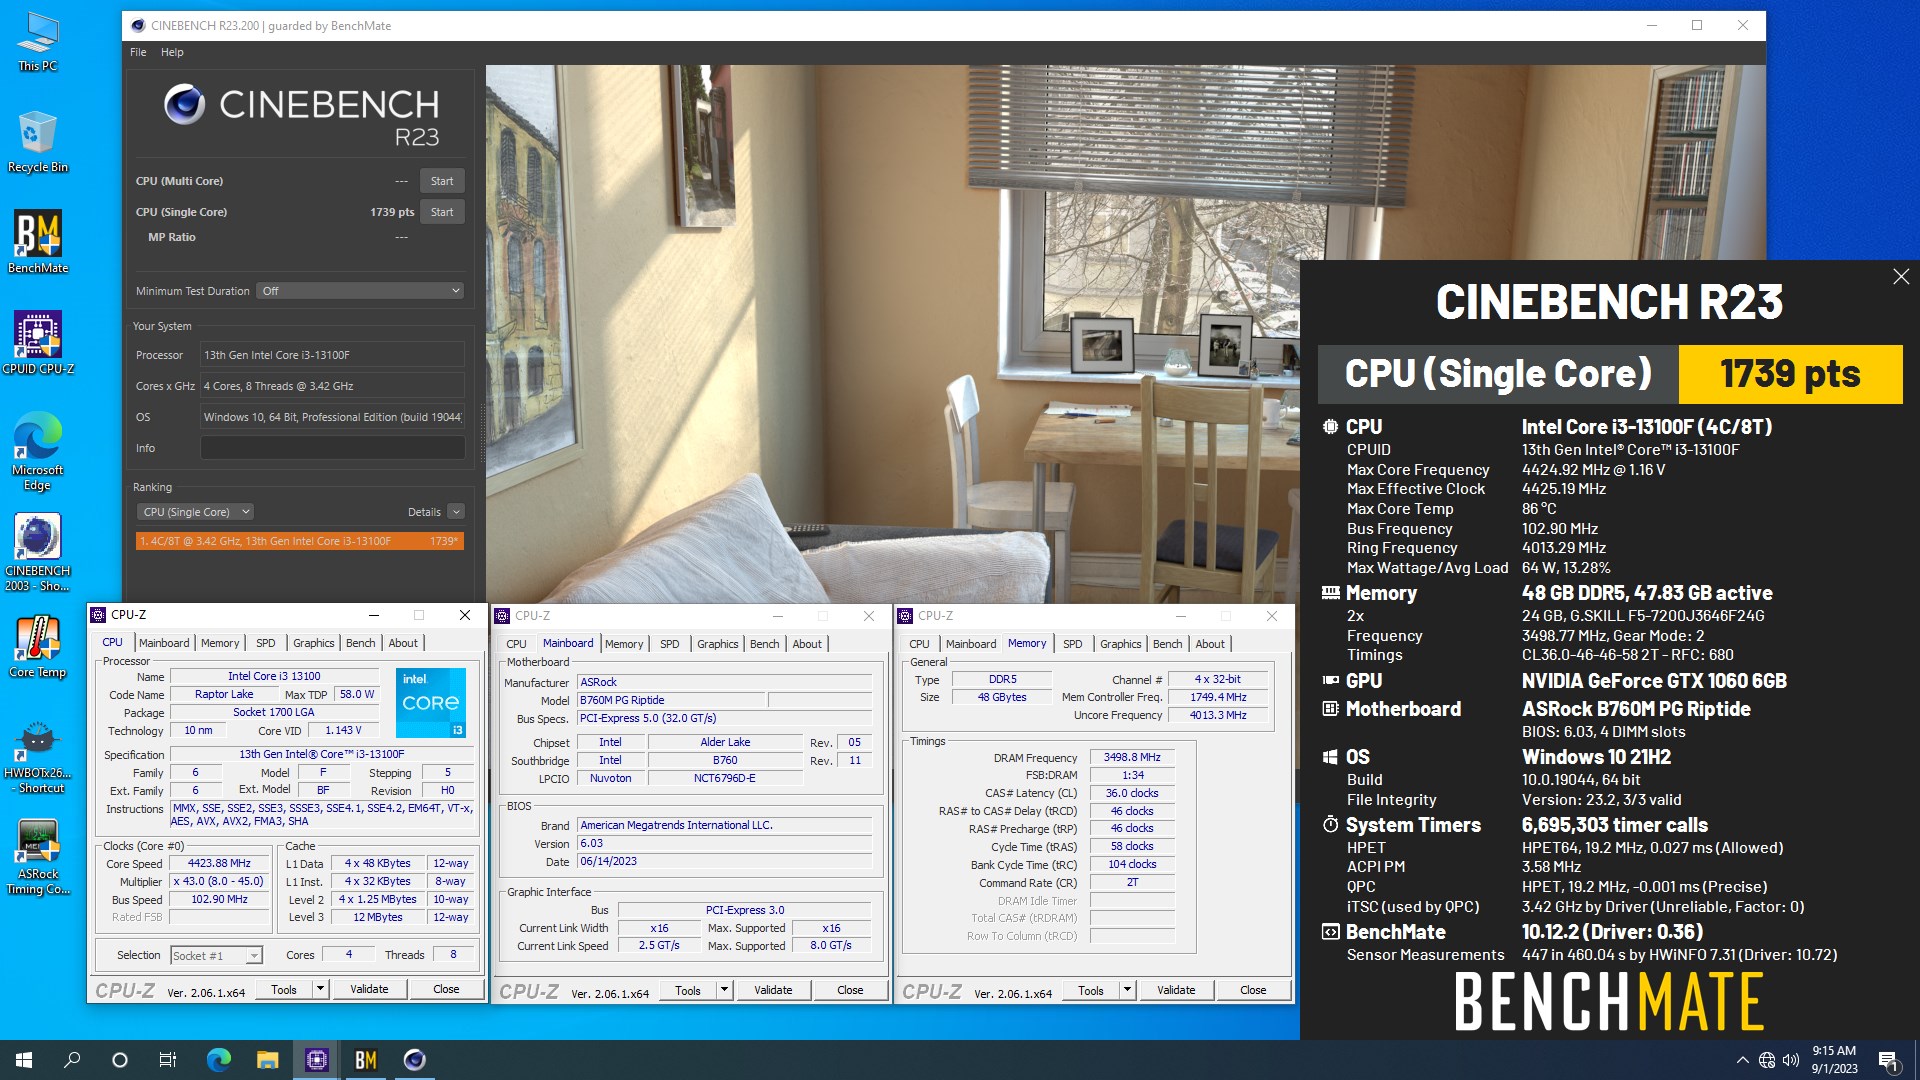Viewport: 1920px width, 1080px height.
Task: Click Close button in middle CPU-Z window
Action: tap(850, 990)
